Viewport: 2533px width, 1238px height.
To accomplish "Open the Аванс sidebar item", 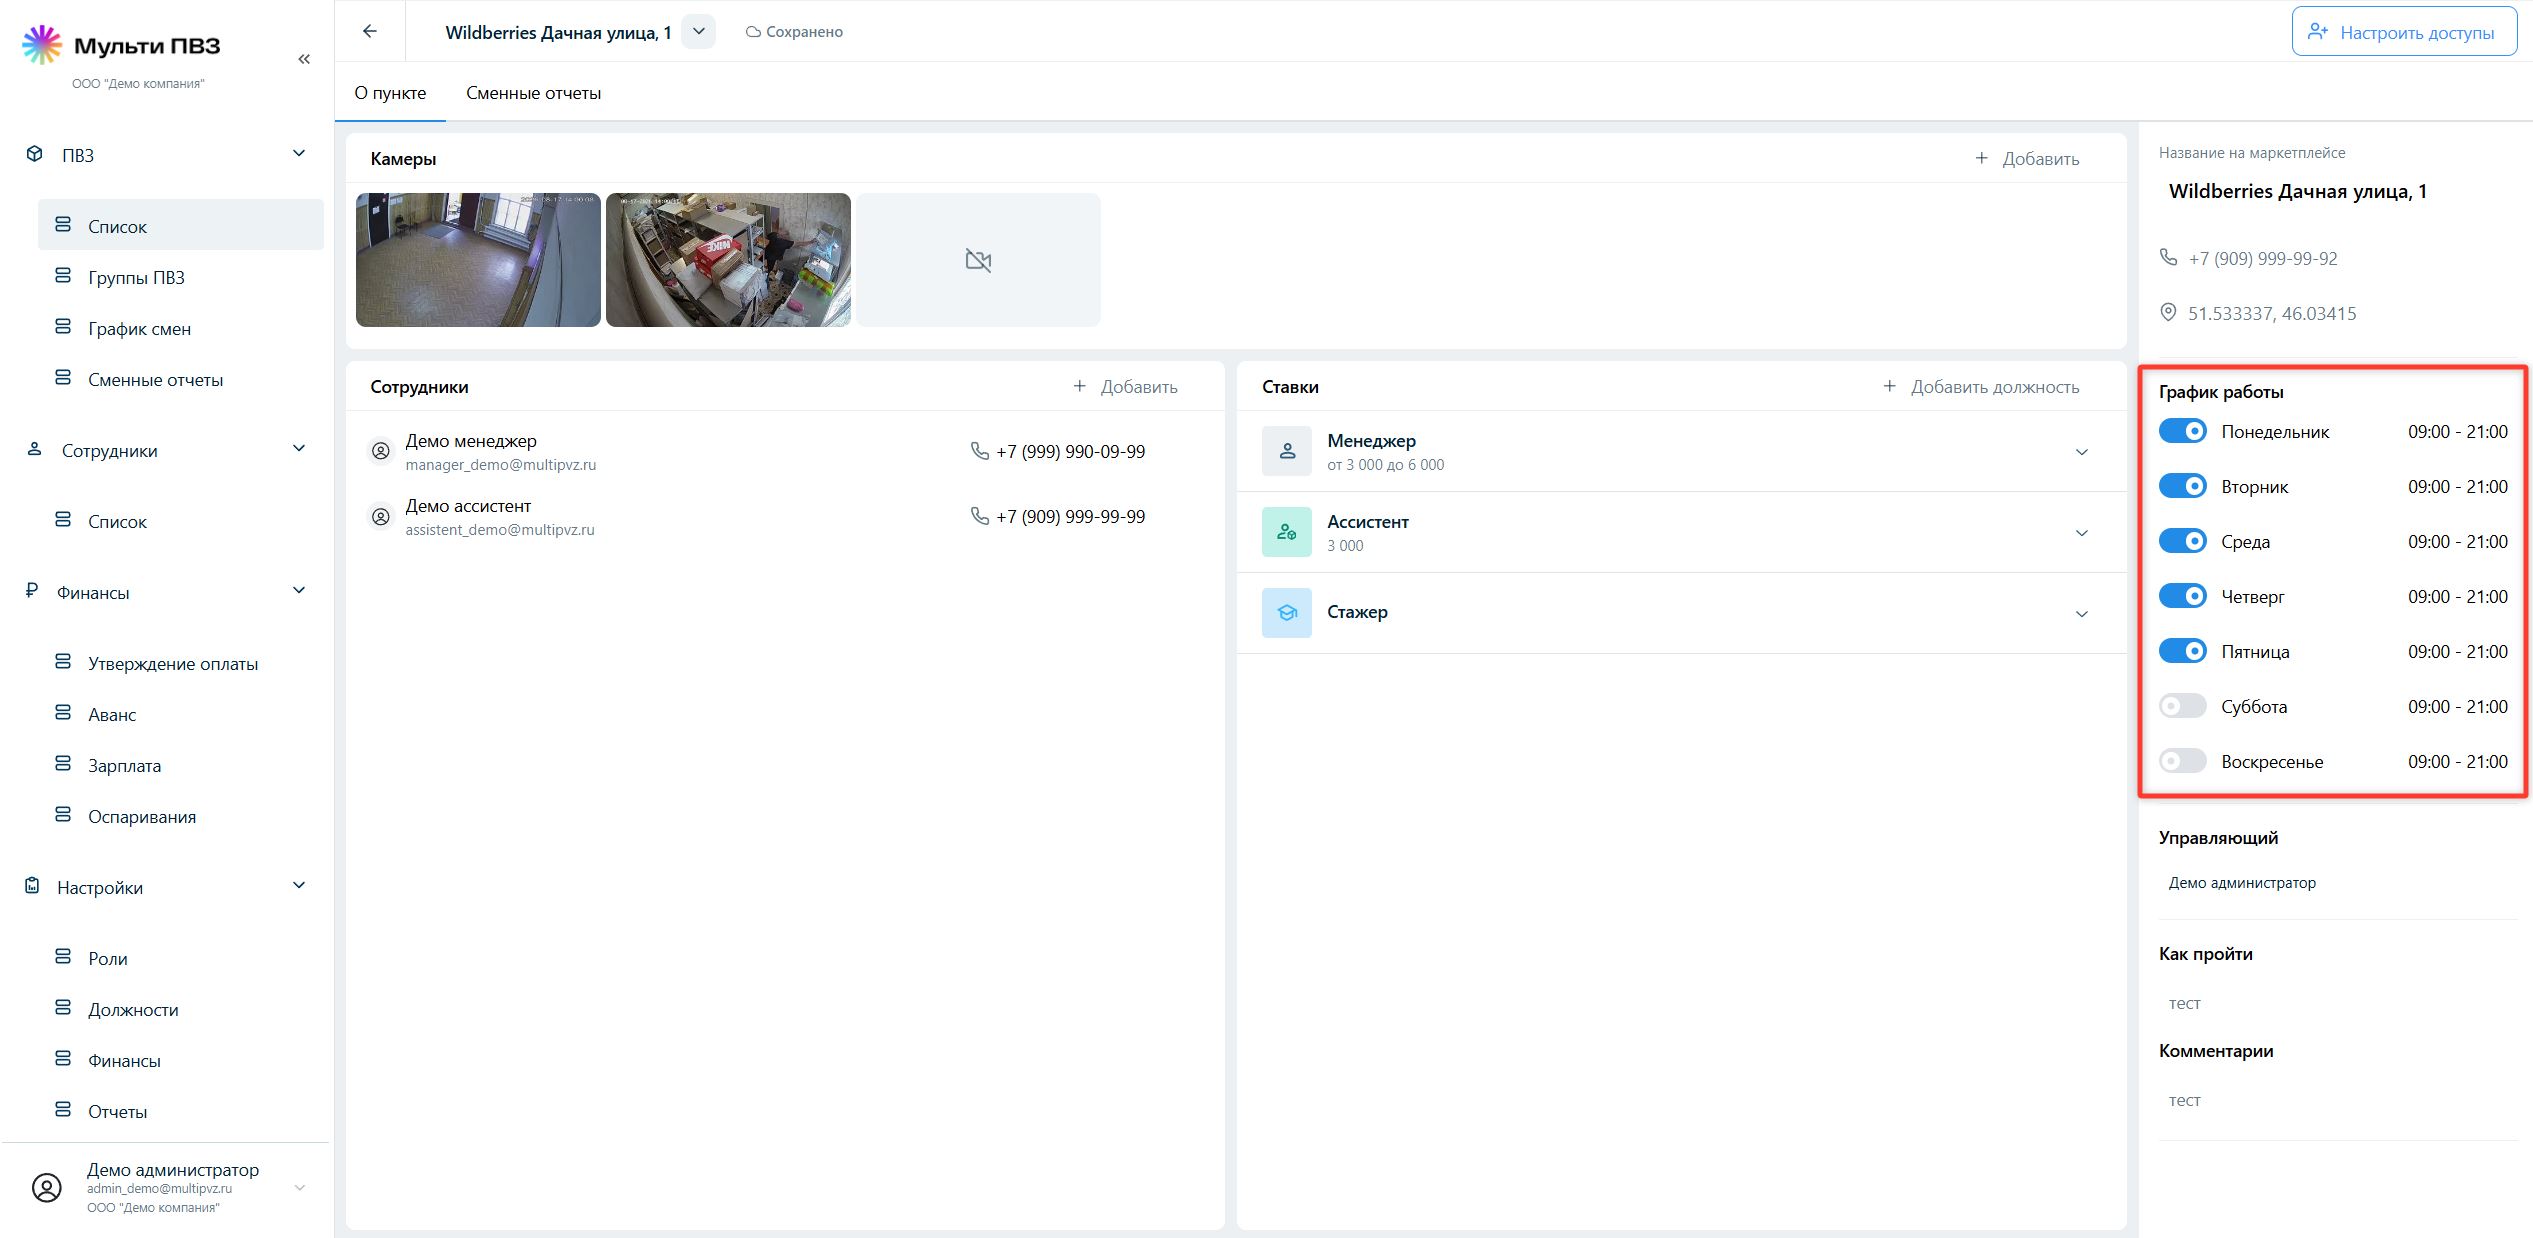I will point(180,714).
